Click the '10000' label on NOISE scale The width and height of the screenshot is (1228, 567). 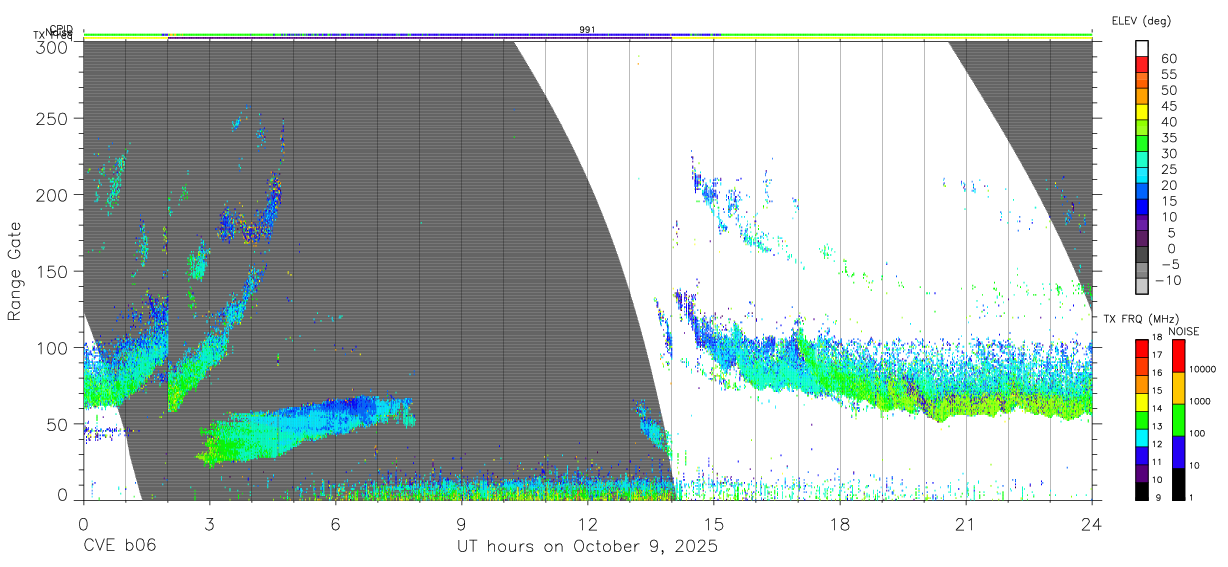(1203, 369)
